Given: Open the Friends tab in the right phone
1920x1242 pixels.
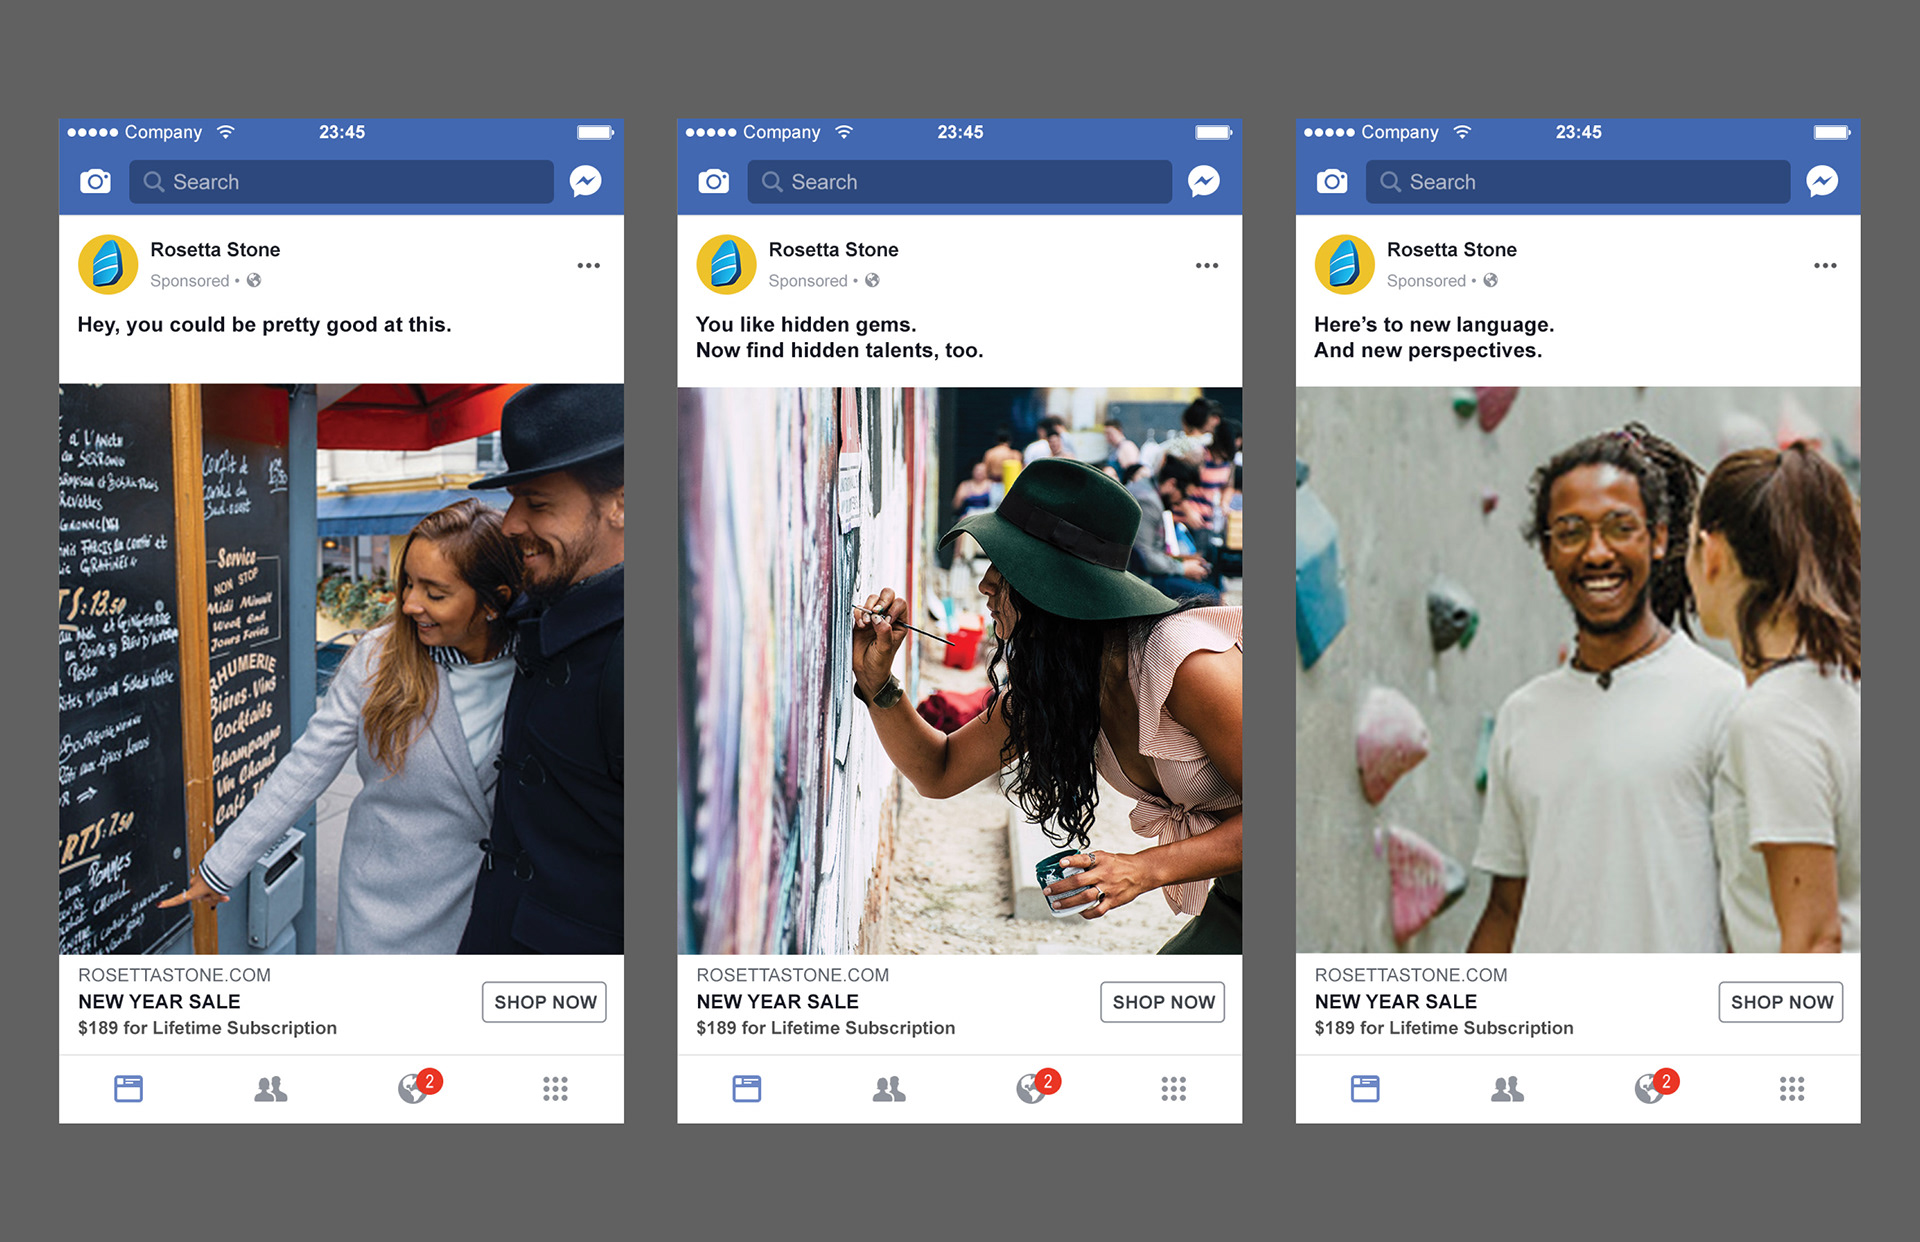Looking at the screenshot, I should coord(1507,1089).
